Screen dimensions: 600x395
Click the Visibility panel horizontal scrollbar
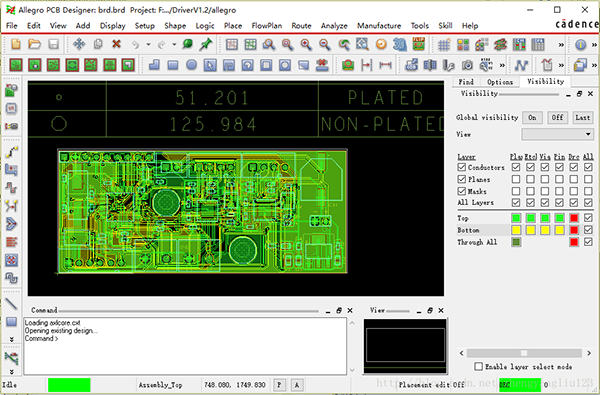(524, 353)
